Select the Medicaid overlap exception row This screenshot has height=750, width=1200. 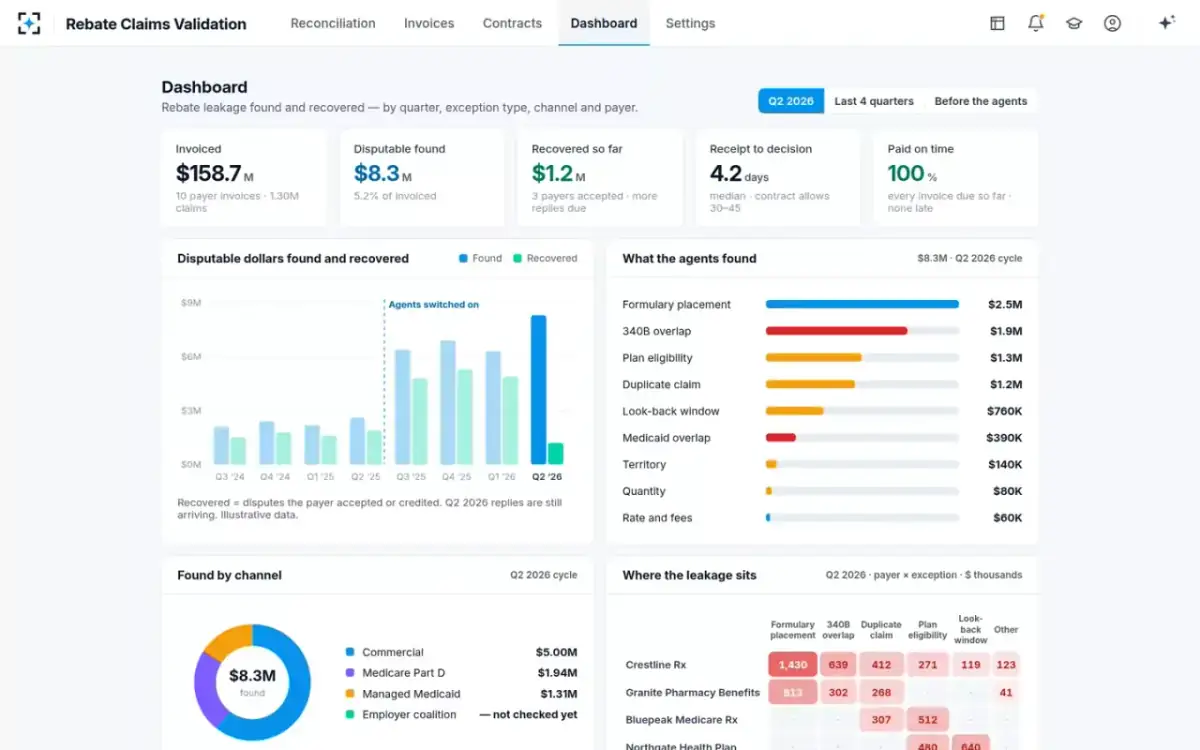pyautogui.click(x=822, y=438)
